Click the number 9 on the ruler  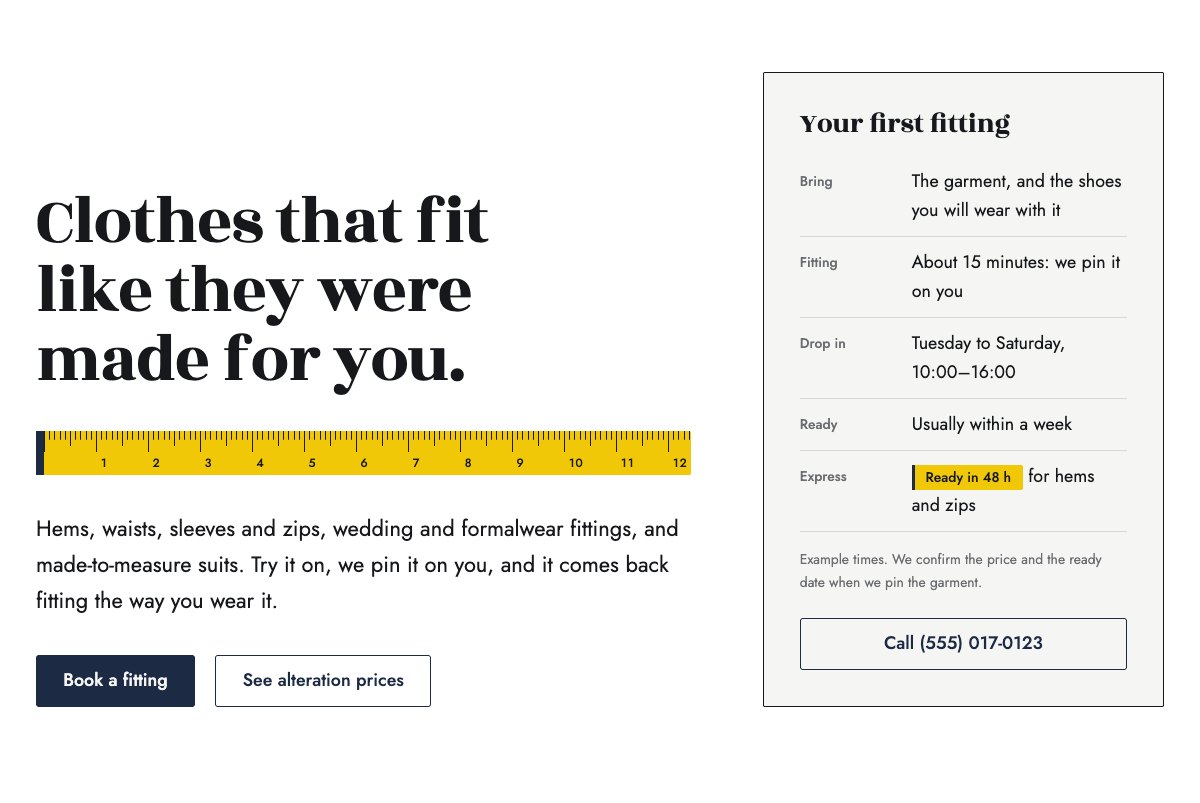pyautogui.click(x=520, y=463)
